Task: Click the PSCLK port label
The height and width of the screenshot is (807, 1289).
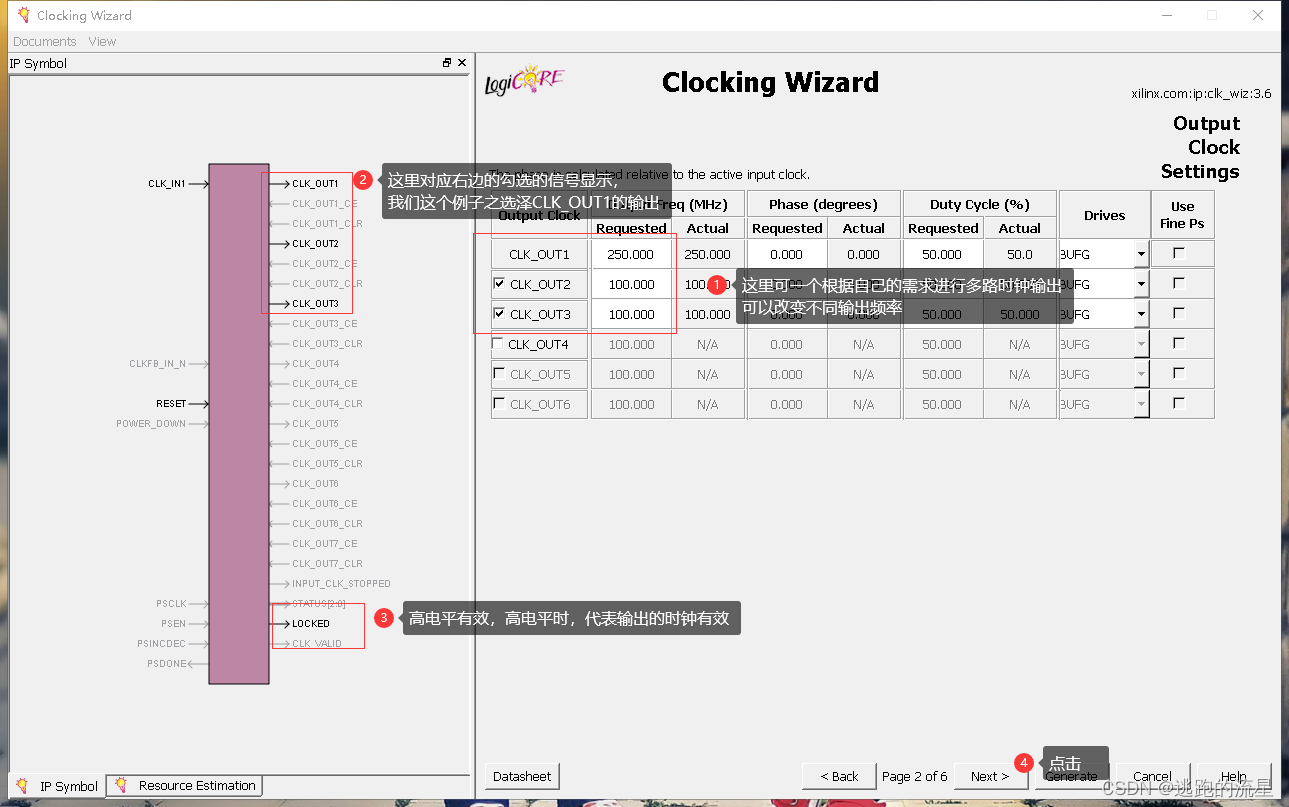Action: tap(172, 604)
